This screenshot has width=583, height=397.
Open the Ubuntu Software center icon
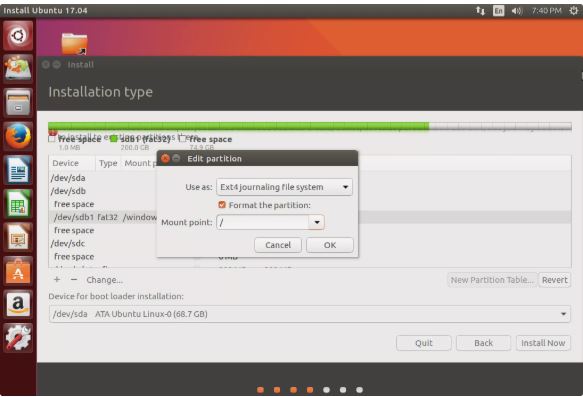17,271
